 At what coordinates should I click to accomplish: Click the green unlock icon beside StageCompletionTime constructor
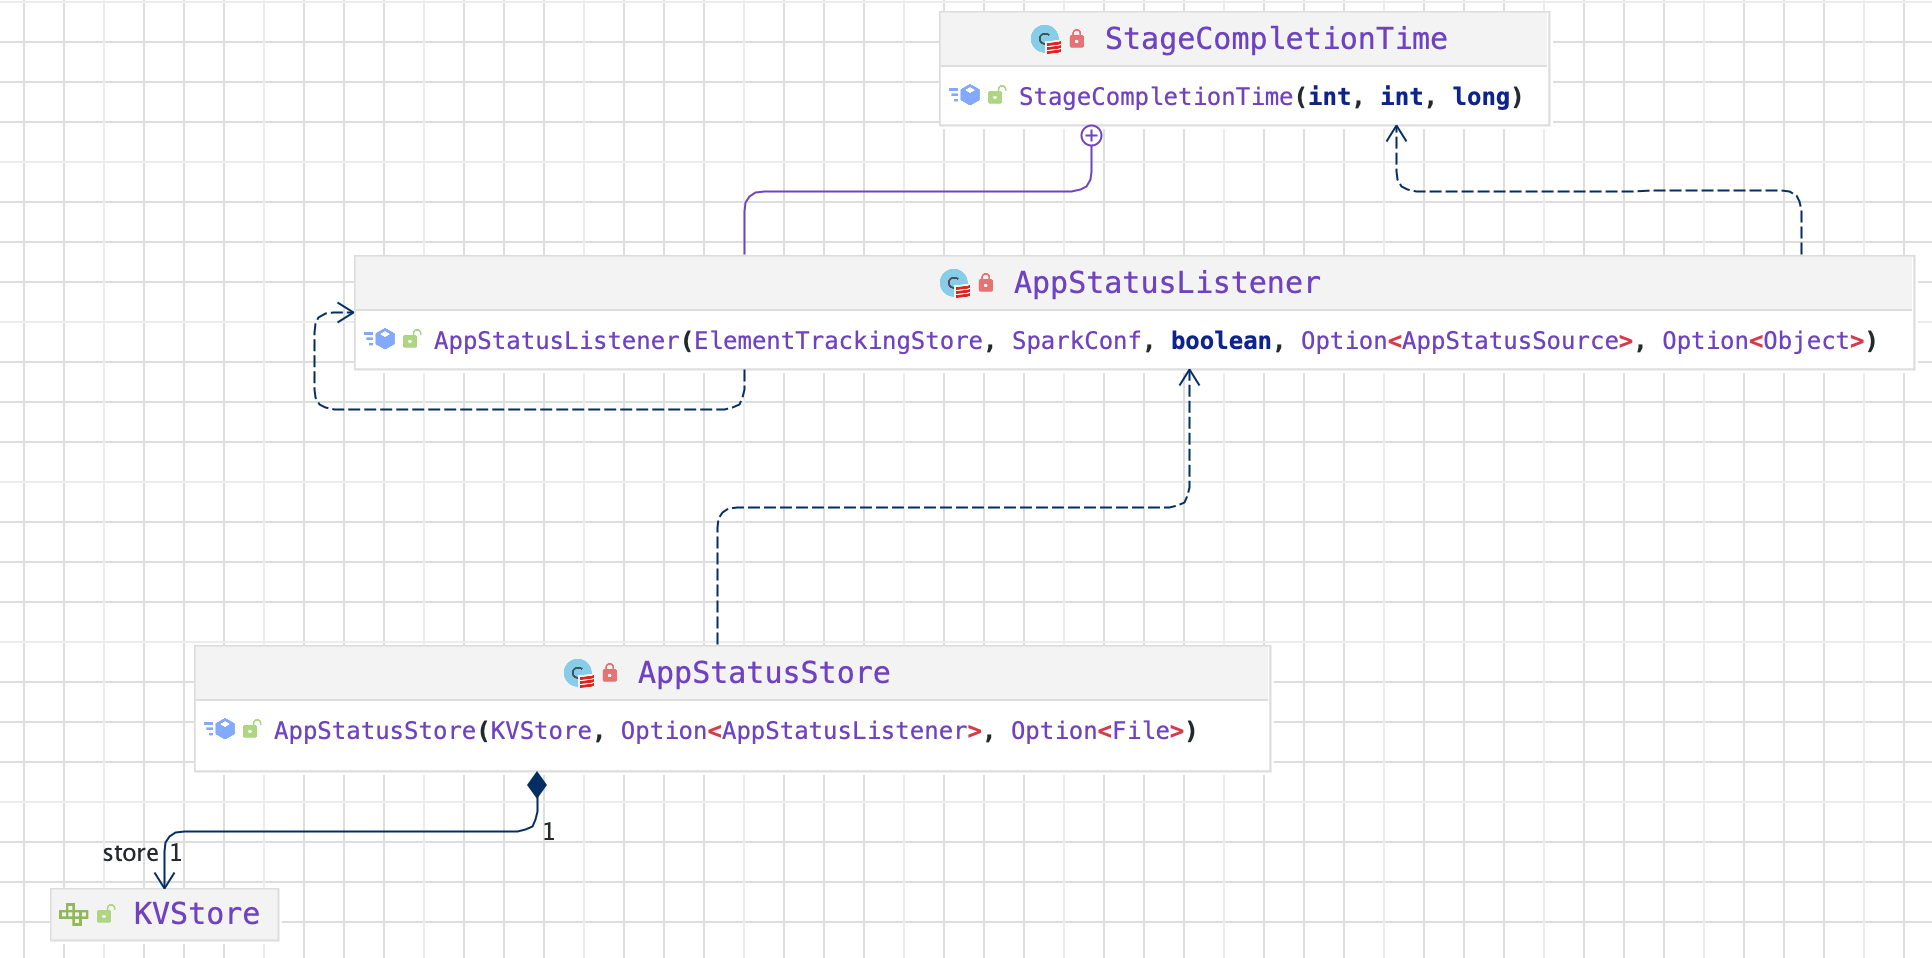(x=997, y=96)
